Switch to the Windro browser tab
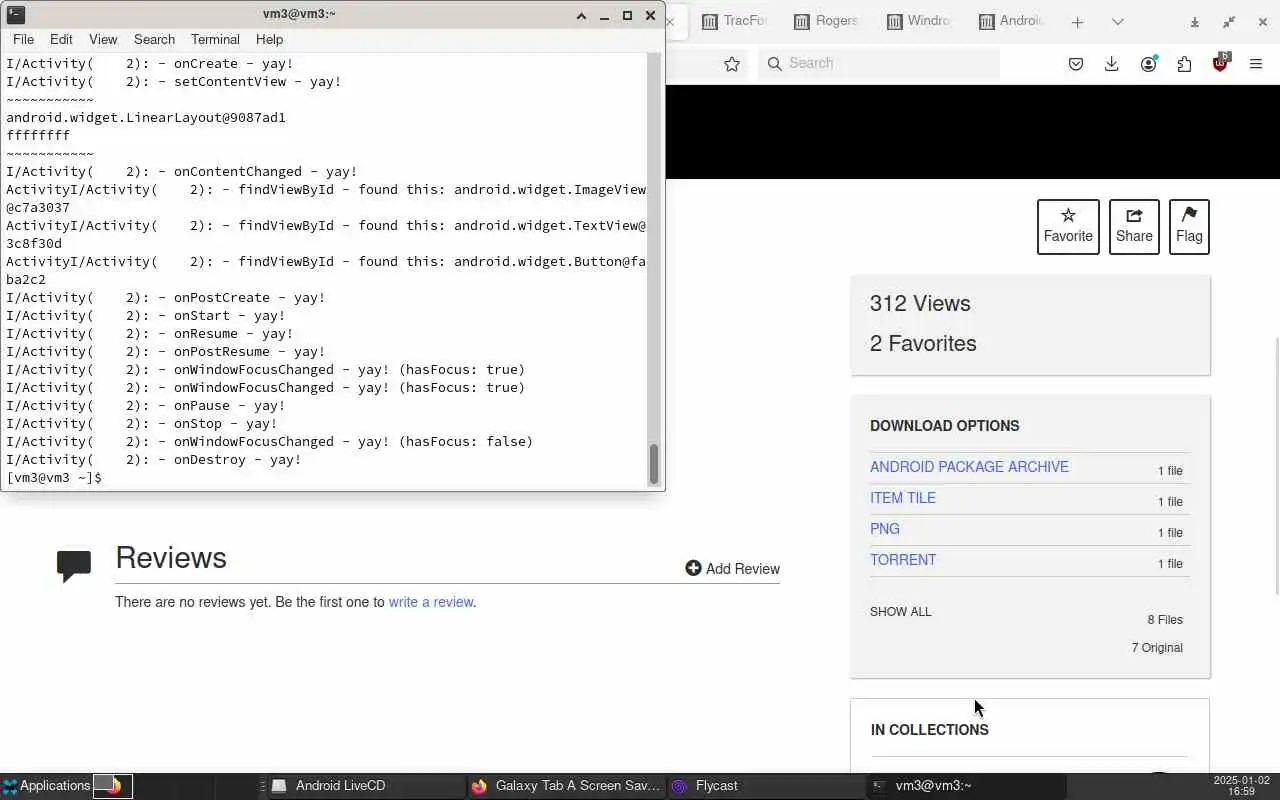 (x=918, y=21)
